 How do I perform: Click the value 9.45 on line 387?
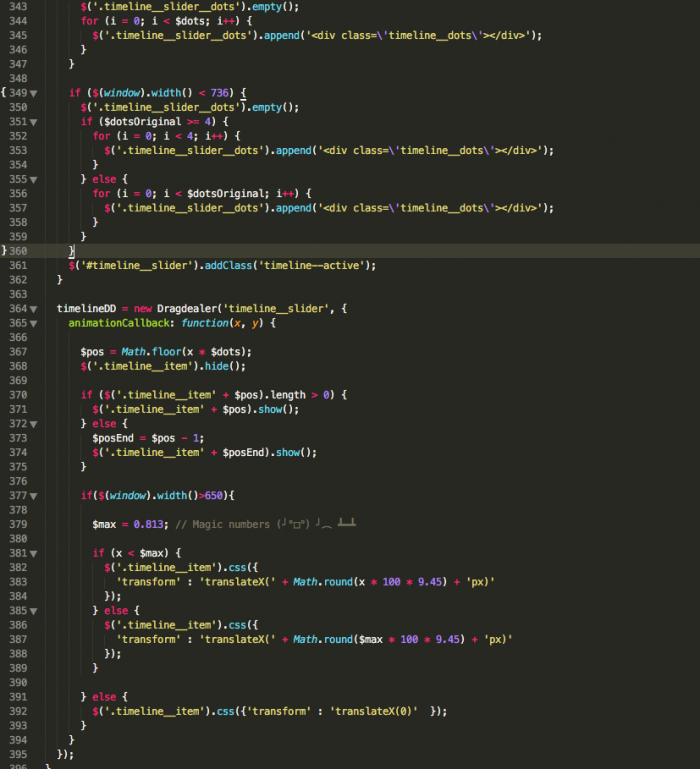(448, 639)
